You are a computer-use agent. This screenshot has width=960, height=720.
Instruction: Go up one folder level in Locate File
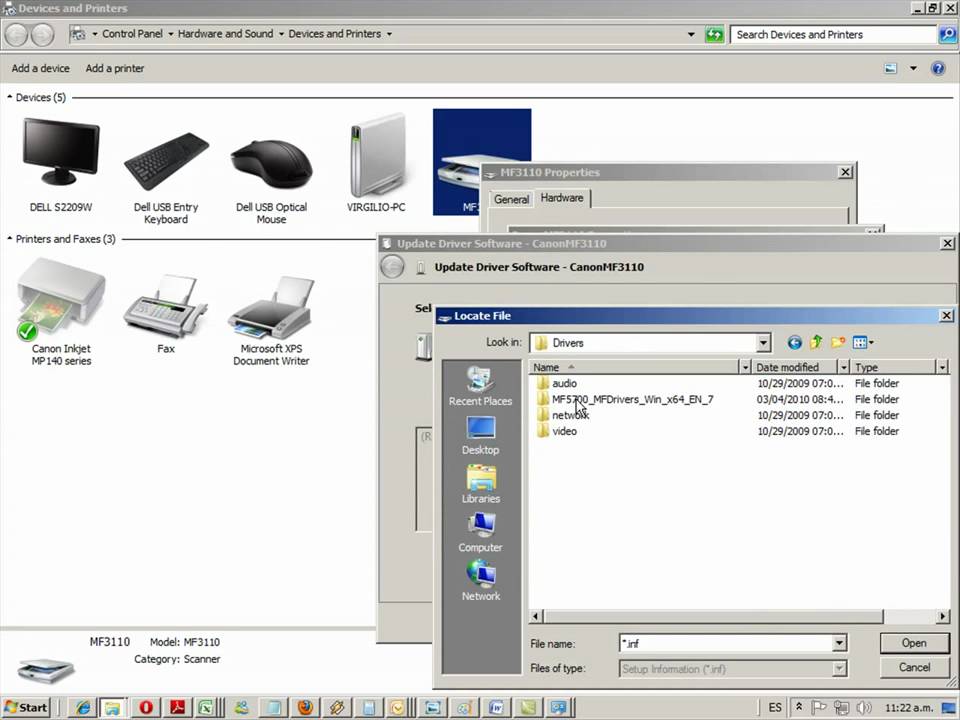816,343
